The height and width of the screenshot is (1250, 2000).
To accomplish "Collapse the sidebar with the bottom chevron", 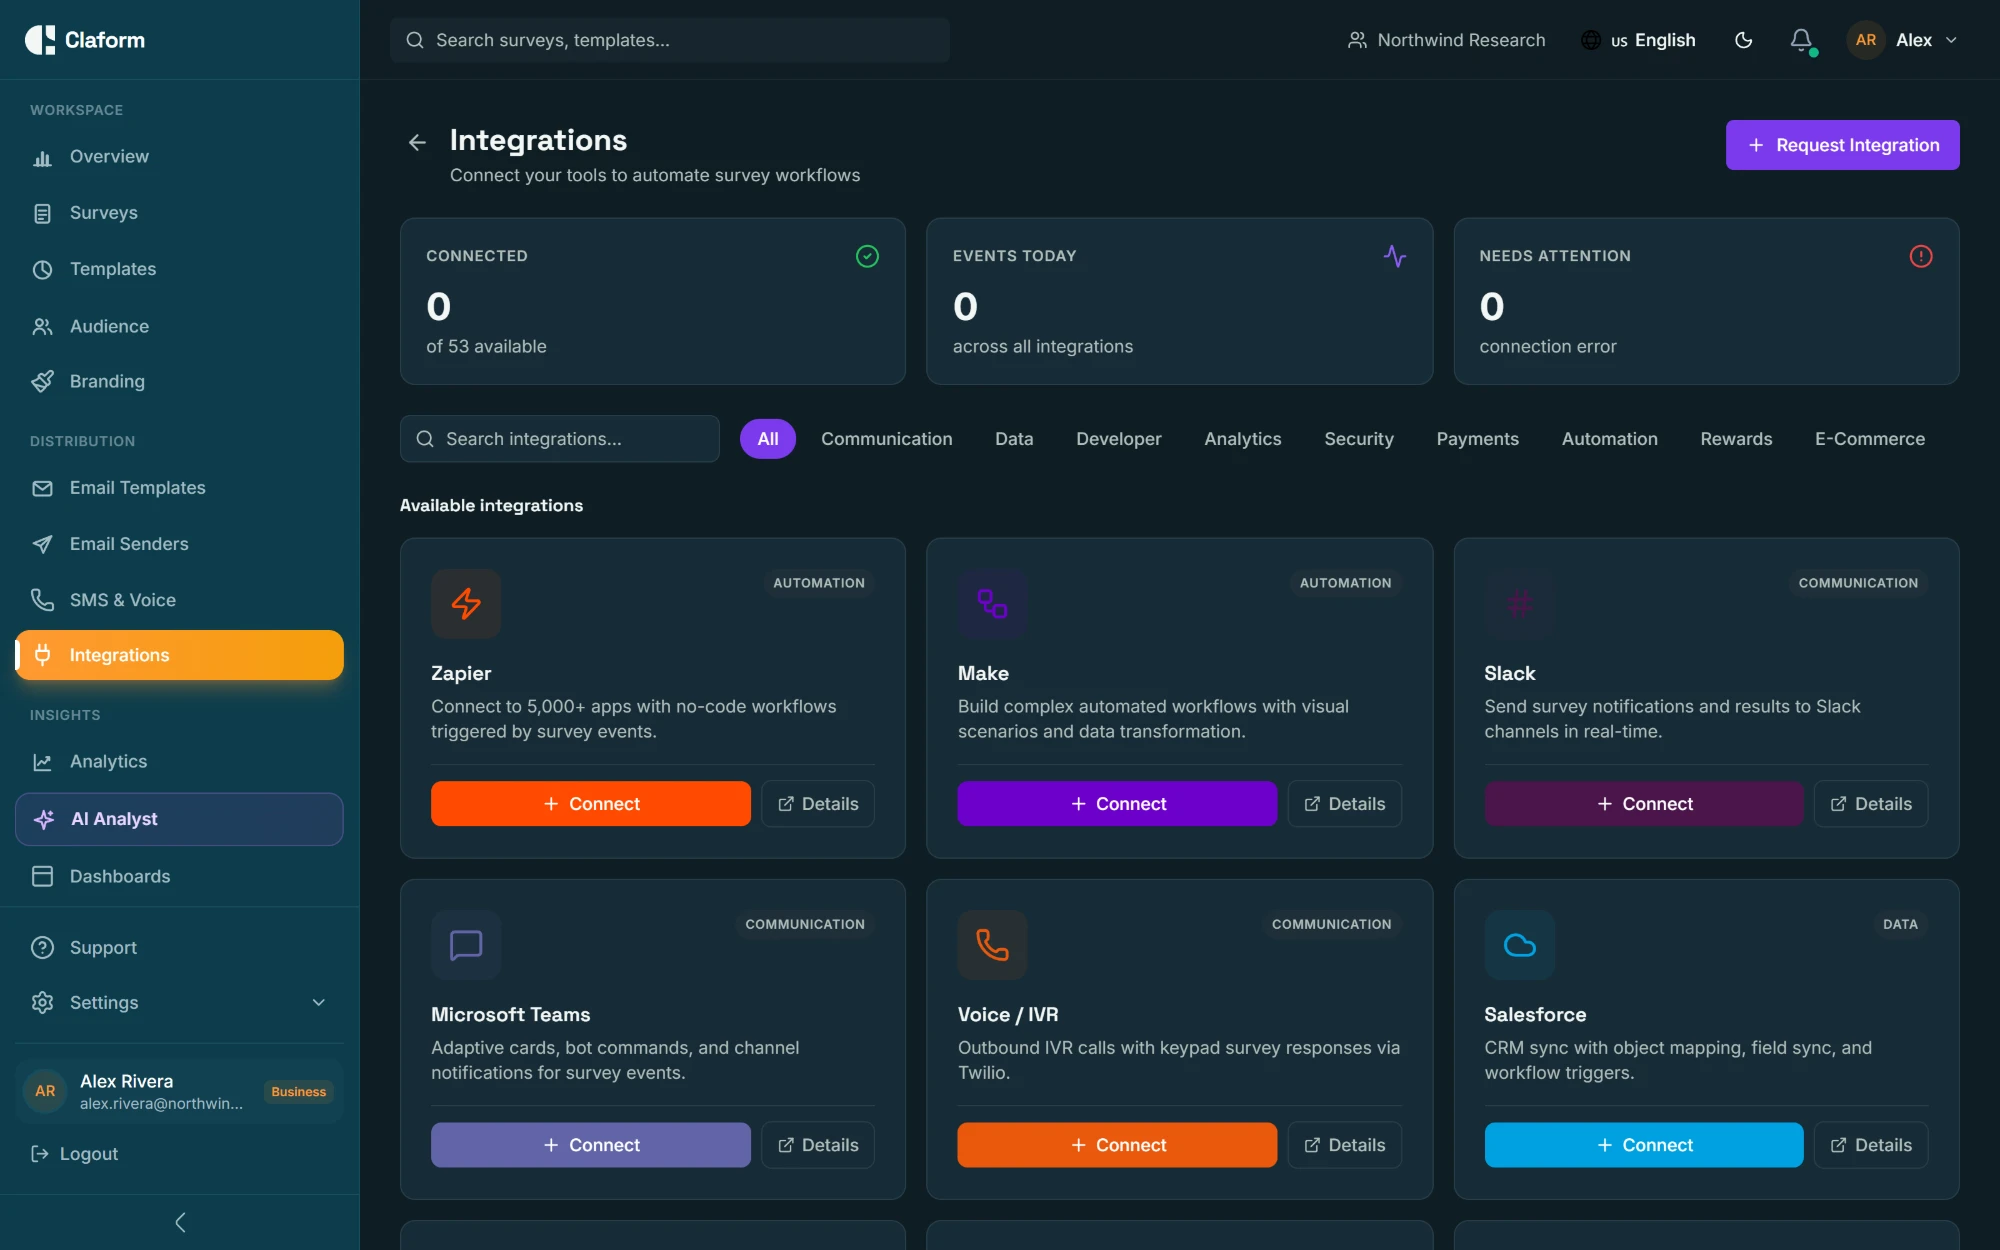I will pyautogui.click(x=180, y=1222).
